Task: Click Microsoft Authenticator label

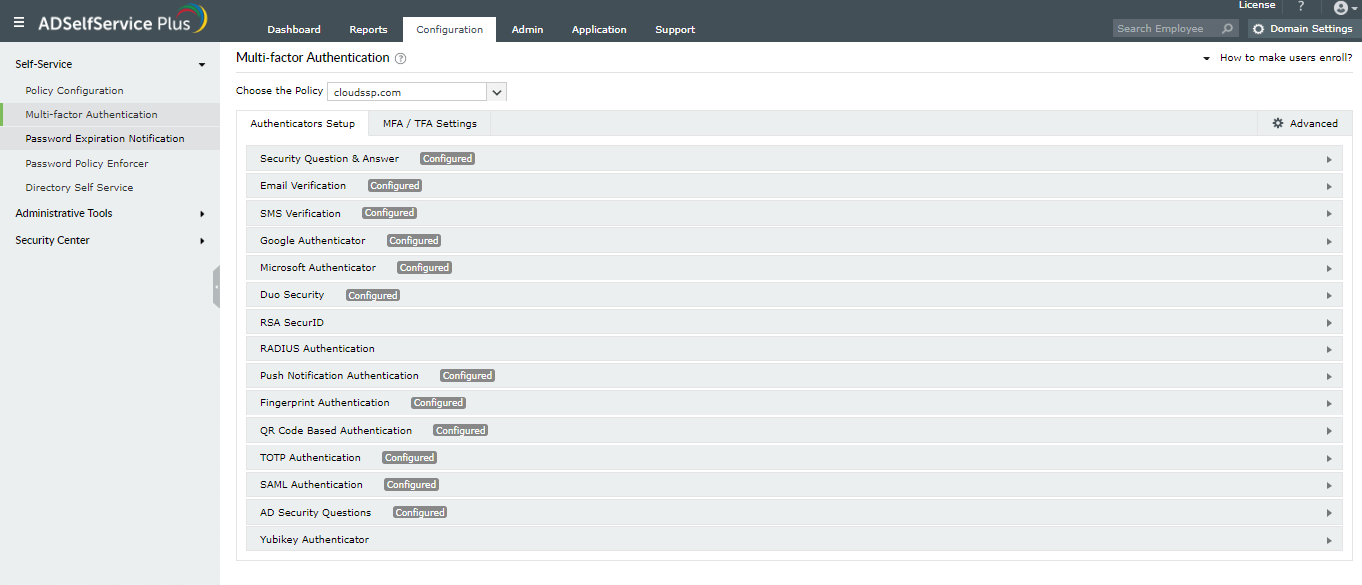Action: (x=318, y=268)
